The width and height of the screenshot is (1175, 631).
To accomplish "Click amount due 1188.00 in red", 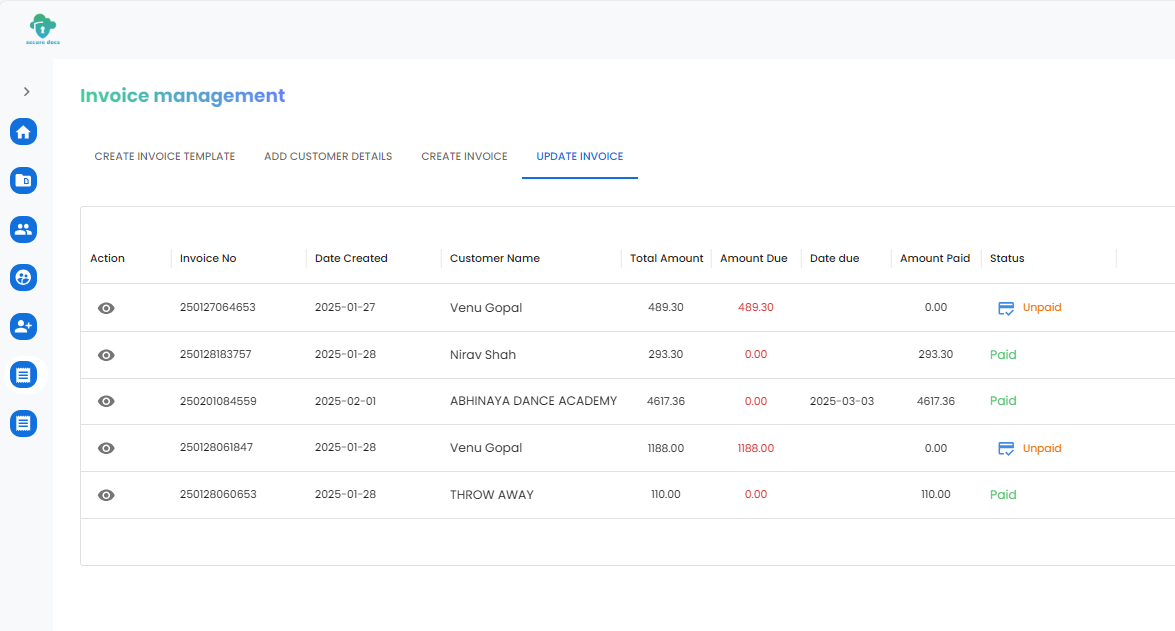I will (755, 448).
